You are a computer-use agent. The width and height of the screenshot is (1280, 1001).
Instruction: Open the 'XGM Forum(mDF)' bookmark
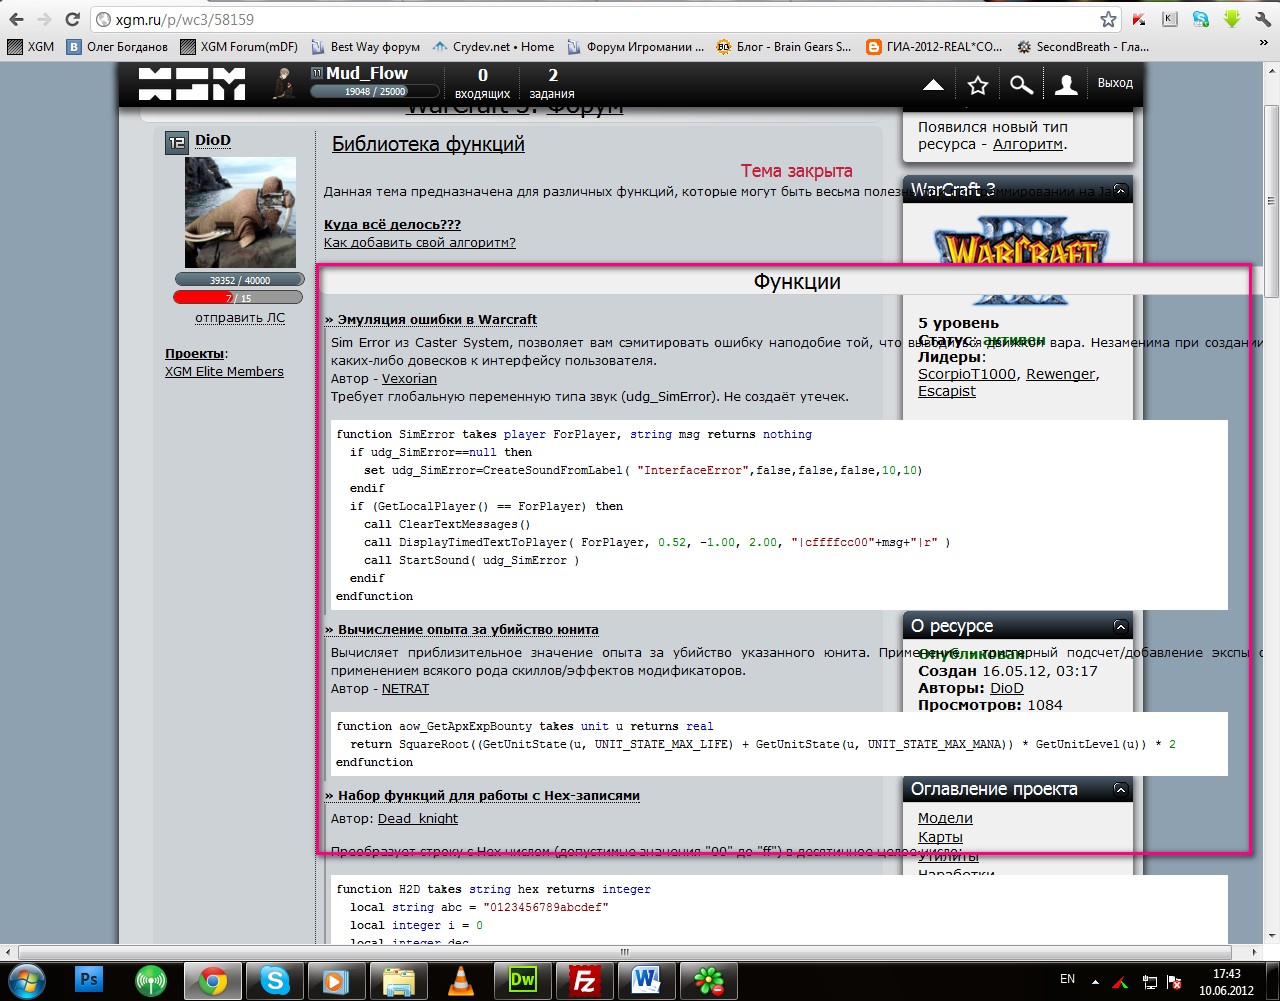coord(240,46)
